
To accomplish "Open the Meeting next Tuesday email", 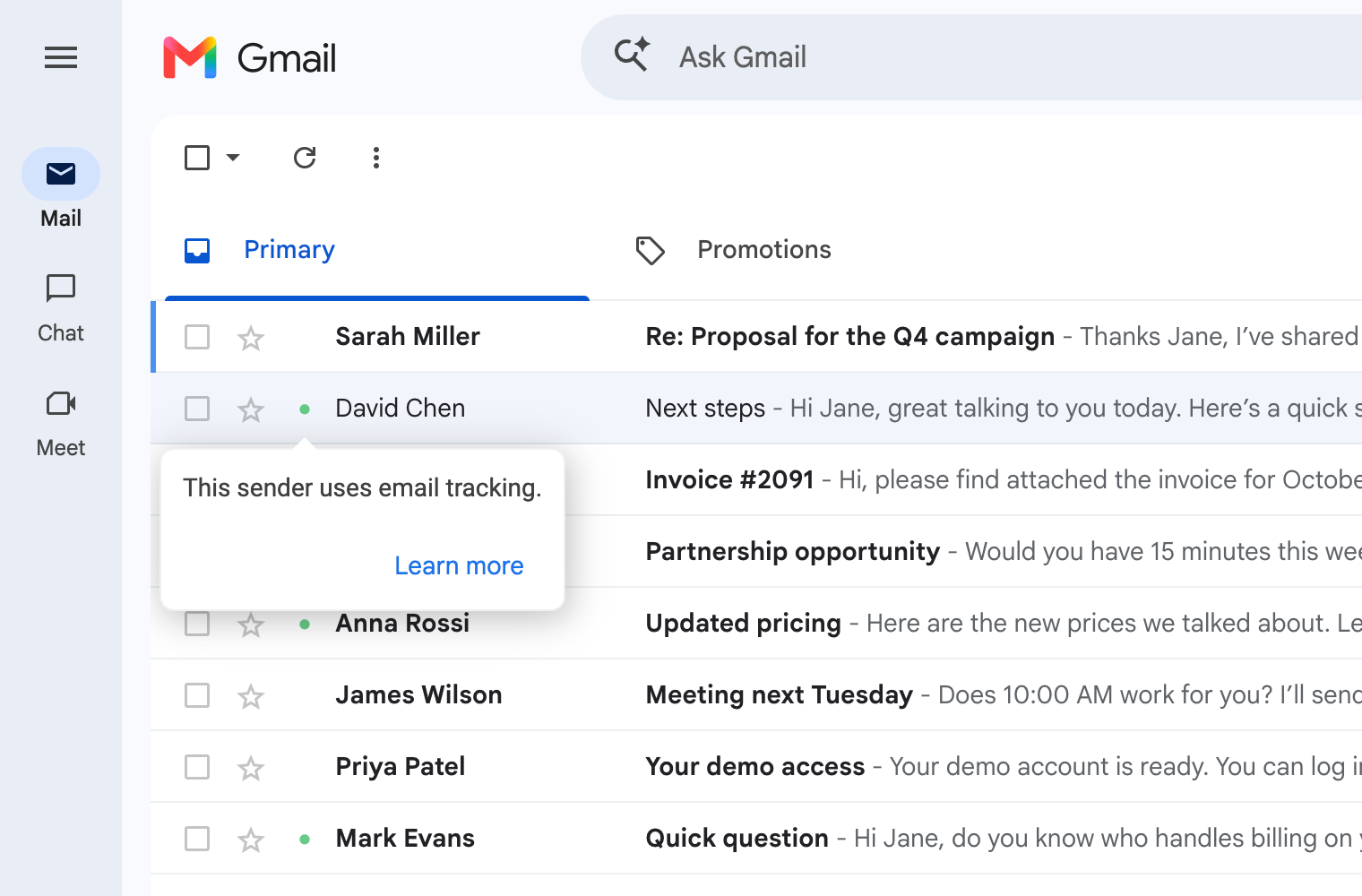I will (x=756, y=695).
